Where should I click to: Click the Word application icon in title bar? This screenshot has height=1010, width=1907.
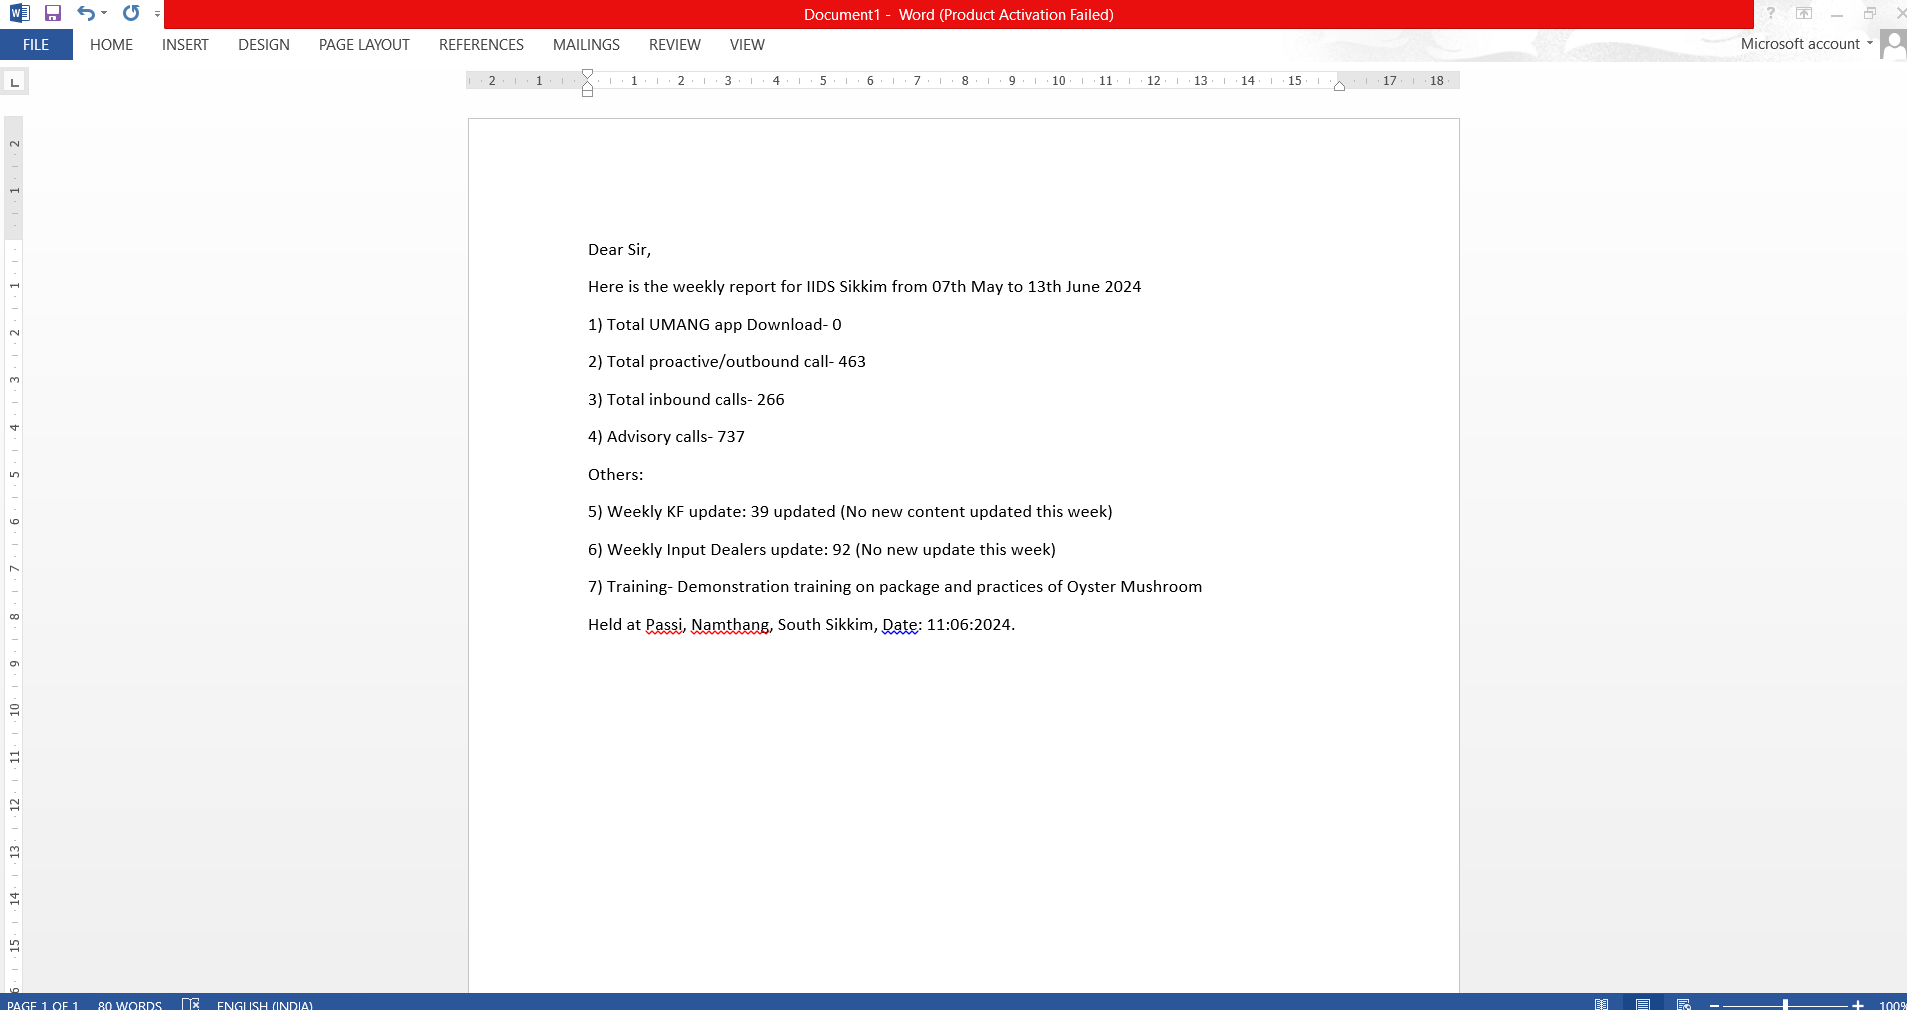pos(19,13)
